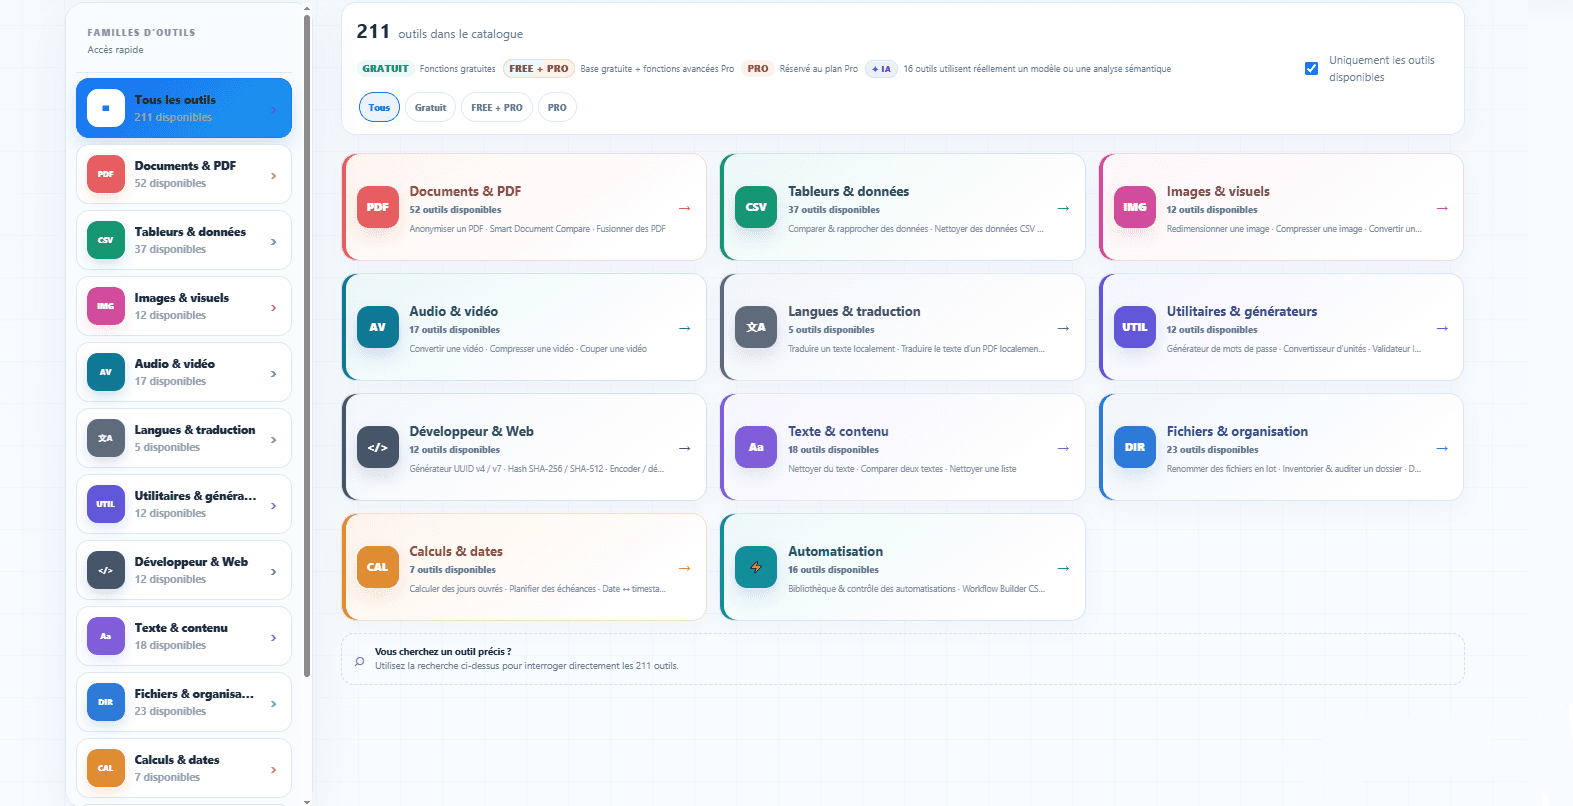Click '211 outils dans le catalogue' heading
This screenshot has width=1573, height=806.
(x=440, y=32)
